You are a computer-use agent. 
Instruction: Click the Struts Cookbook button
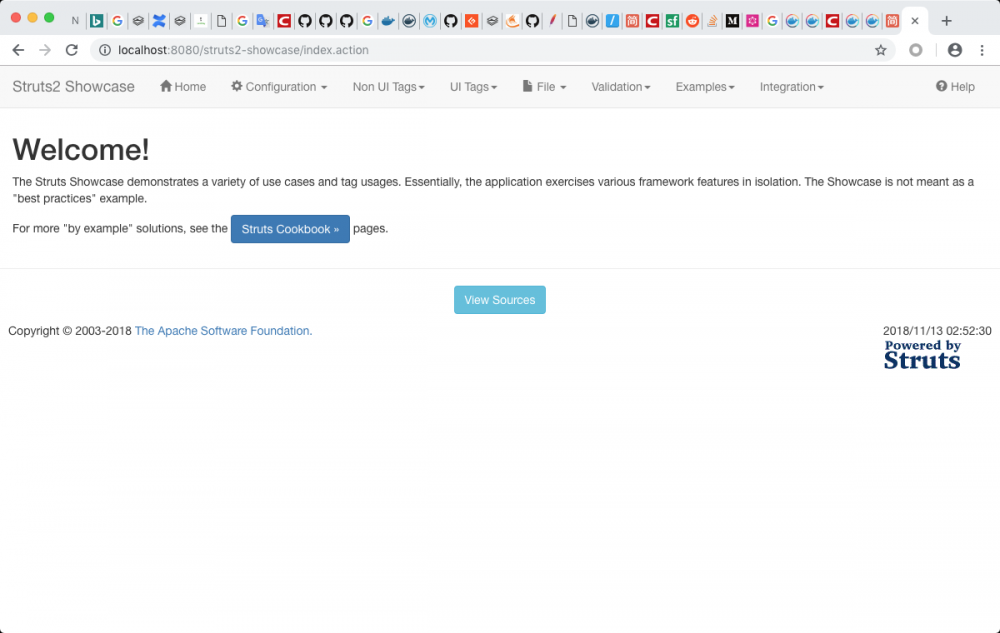[290, 229]
